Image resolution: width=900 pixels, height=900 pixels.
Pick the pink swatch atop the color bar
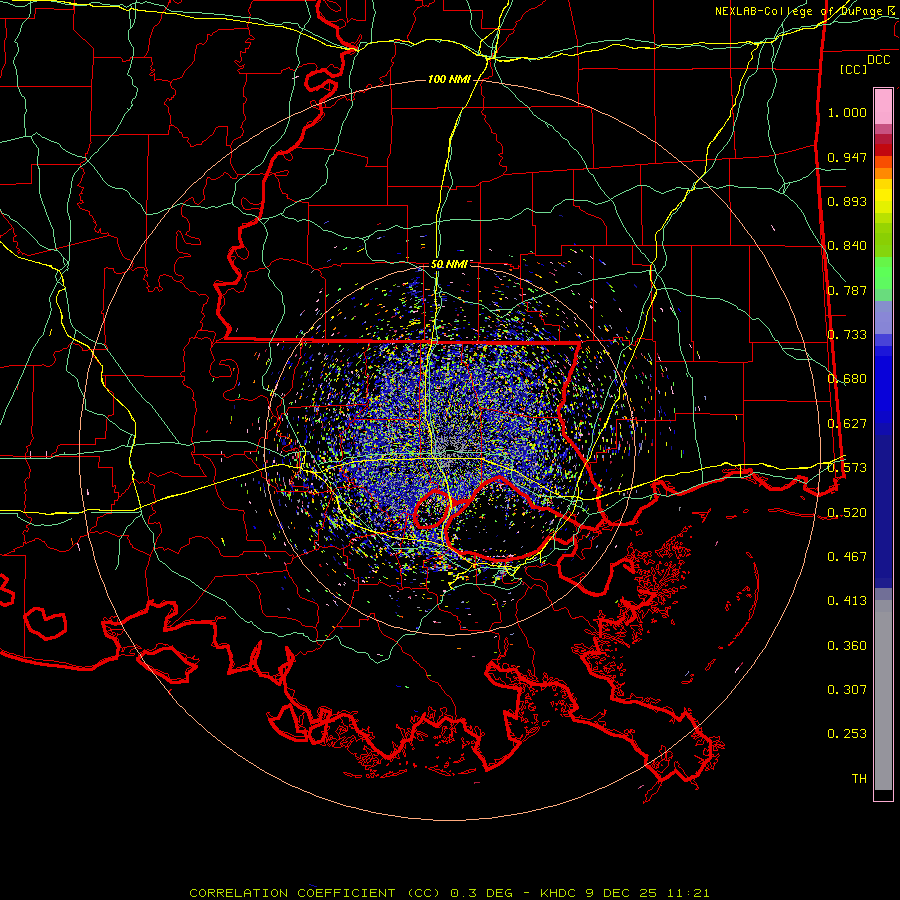pyautogui.click(x=883, y=107)
